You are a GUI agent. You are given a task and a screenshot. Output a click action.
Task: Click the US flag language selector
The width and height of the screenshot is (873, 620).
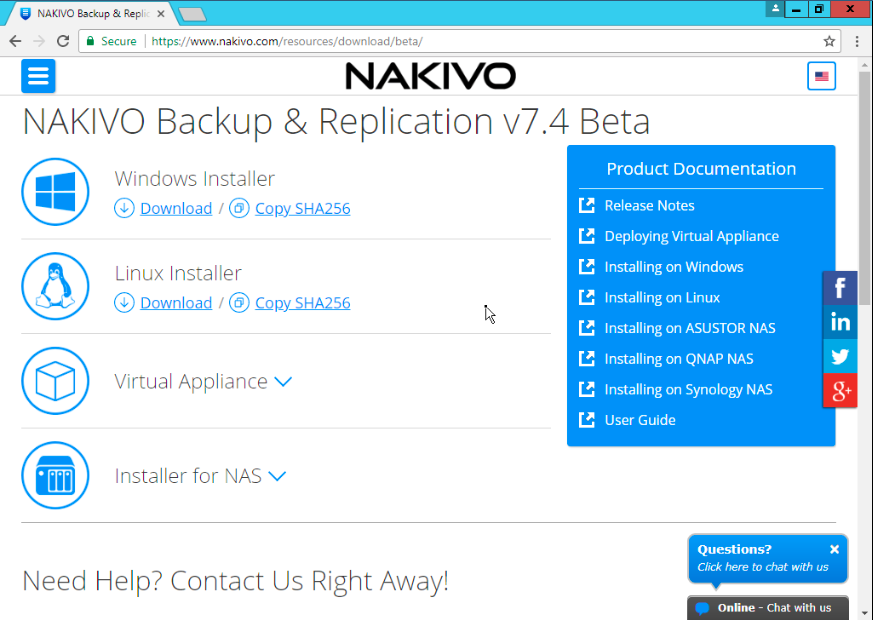coord(821,76)
